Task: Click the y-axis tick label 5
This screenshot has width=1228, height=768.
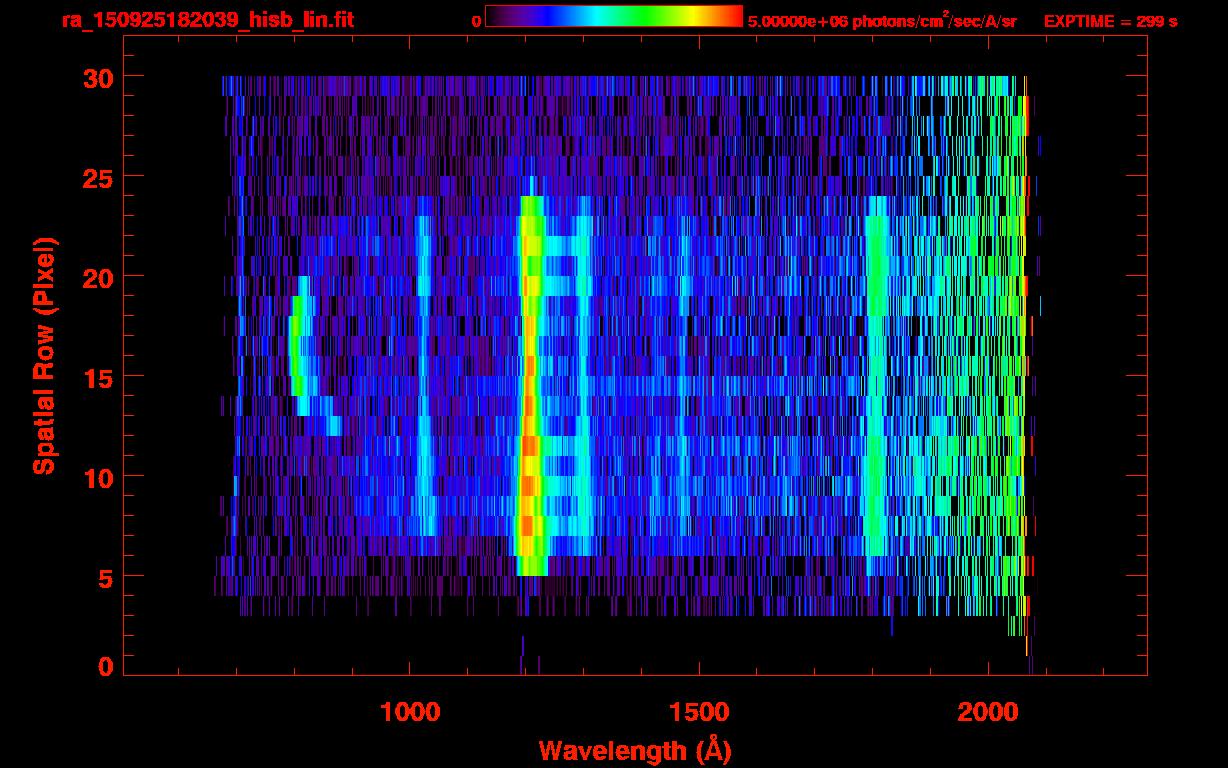Action: [106, 577]
